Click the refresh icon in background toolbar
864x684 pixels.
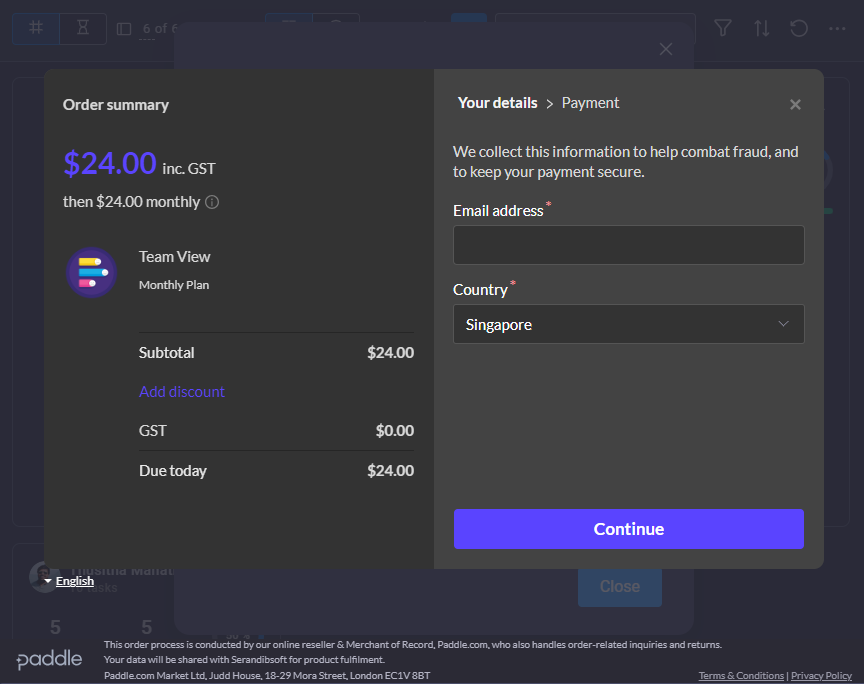(x=799, y=28)
